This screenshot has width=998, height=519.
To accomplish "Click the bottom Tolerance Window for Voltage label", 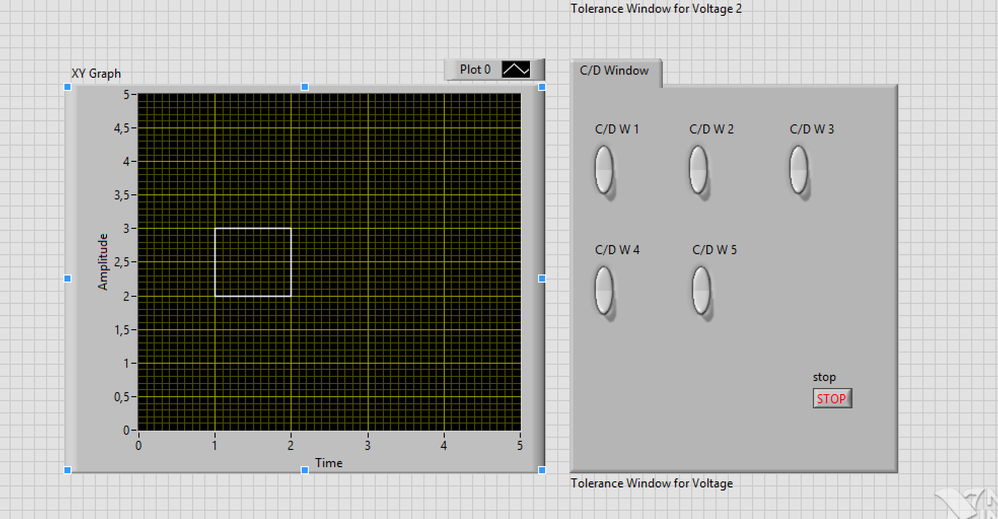I will click(x=652, y=483).
